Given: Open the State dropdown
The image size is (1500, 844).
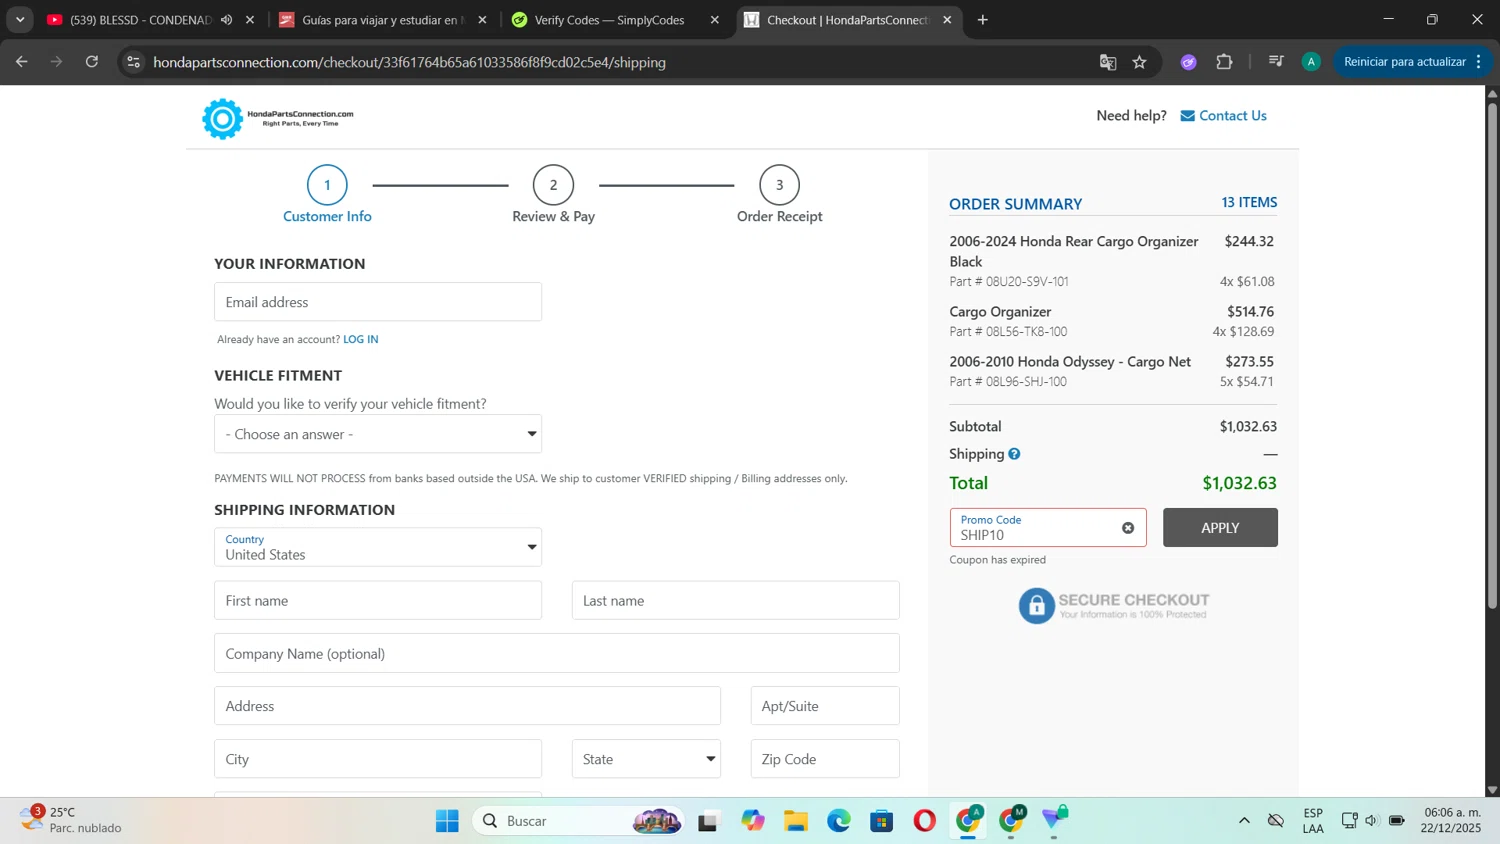Looking at the screenshot, I should (646, 759).
